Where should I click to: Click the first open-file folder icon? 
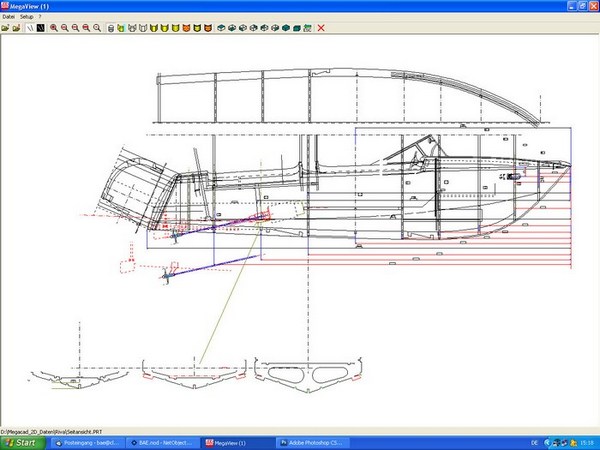coord(5,28)
